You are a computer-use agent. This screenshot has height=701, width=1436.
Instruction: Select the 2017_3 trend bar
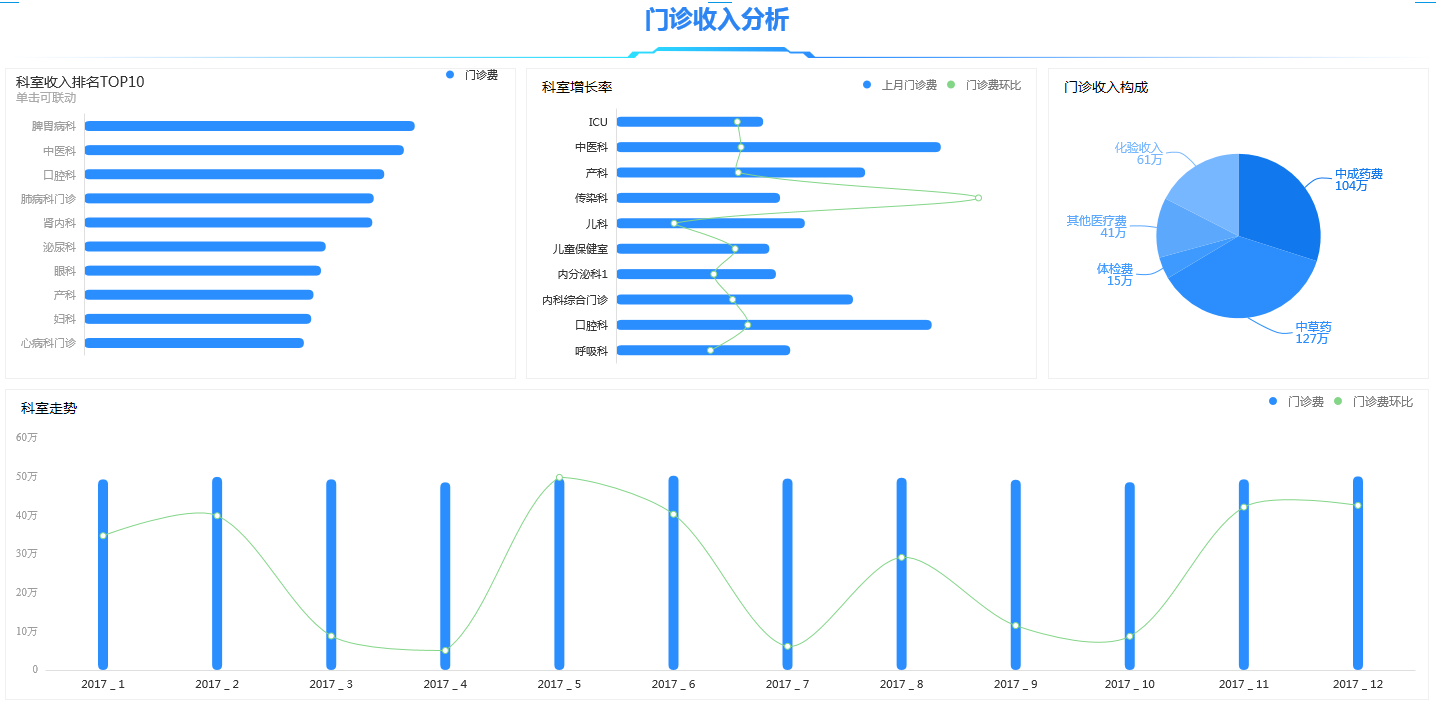331,575
